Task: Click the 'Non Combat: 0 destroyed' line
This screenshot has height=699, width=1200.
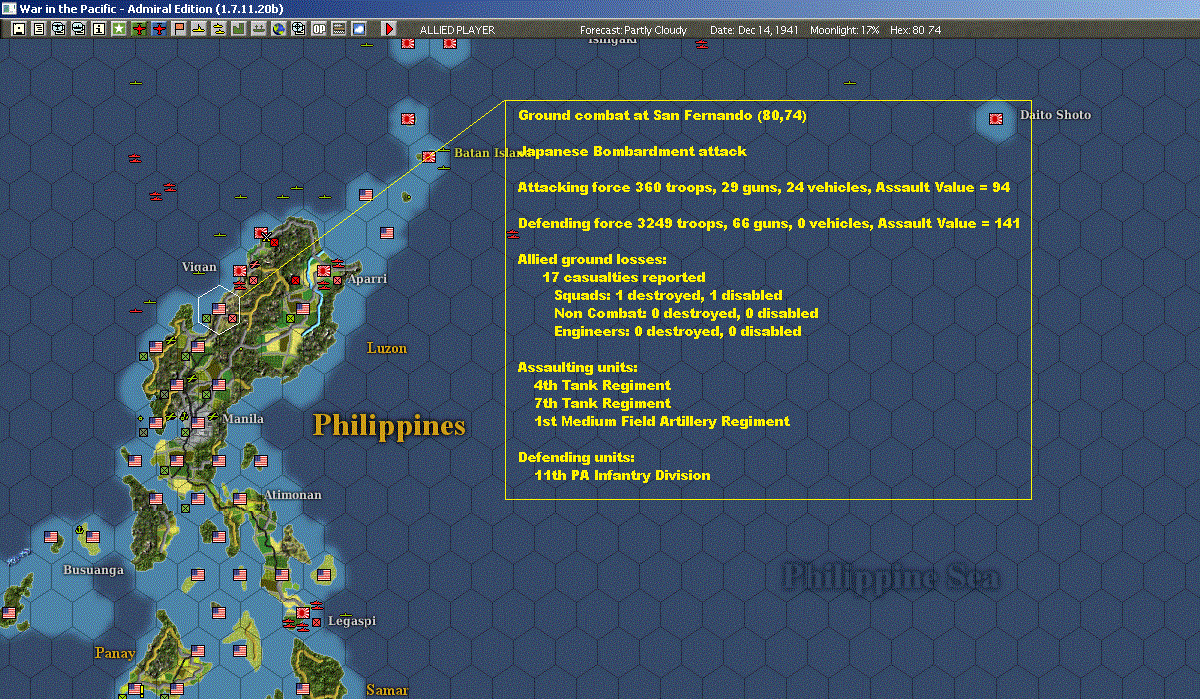Action: click(x=686, y=313)
